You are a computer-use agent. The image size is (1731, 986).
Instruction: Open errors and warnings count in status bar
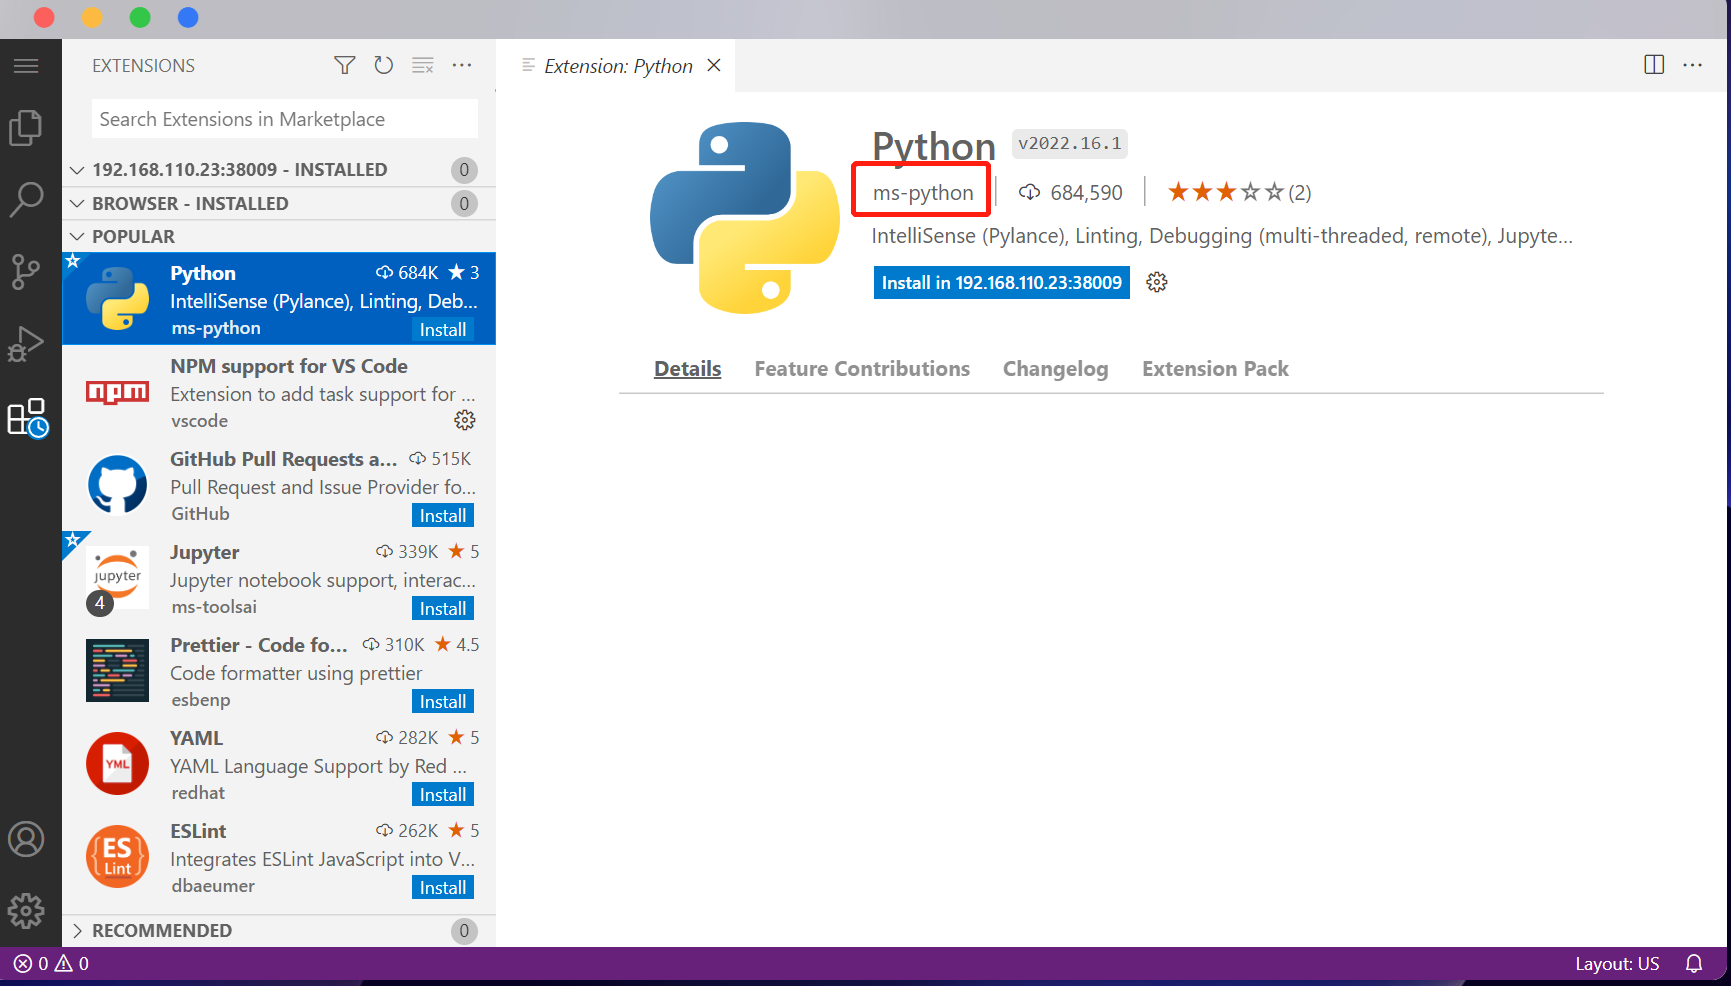(51, 964)
